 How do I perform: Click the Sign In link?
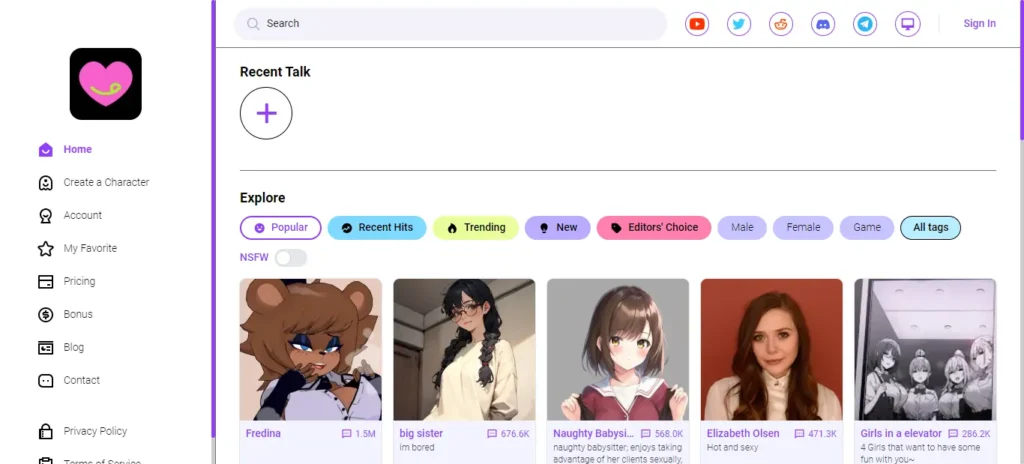click(x=980, y=24)
